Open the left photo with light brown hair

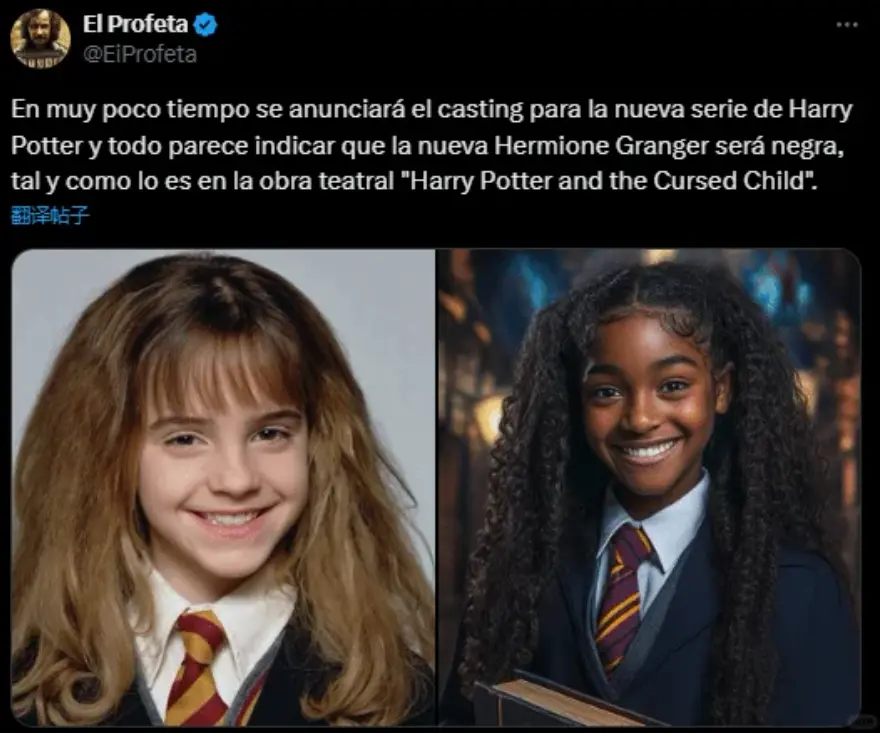(x=223, y=487)
